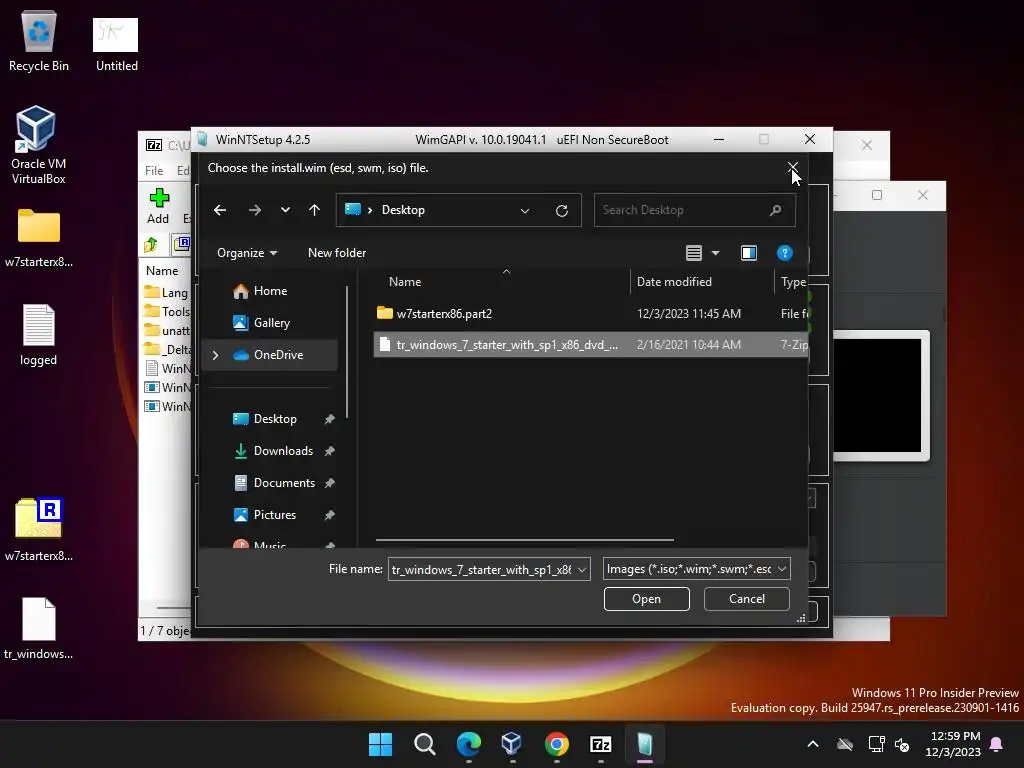Open recent locations chevron
The height and width of the screenshot is (768, 1024).
[x=285, y=210]
